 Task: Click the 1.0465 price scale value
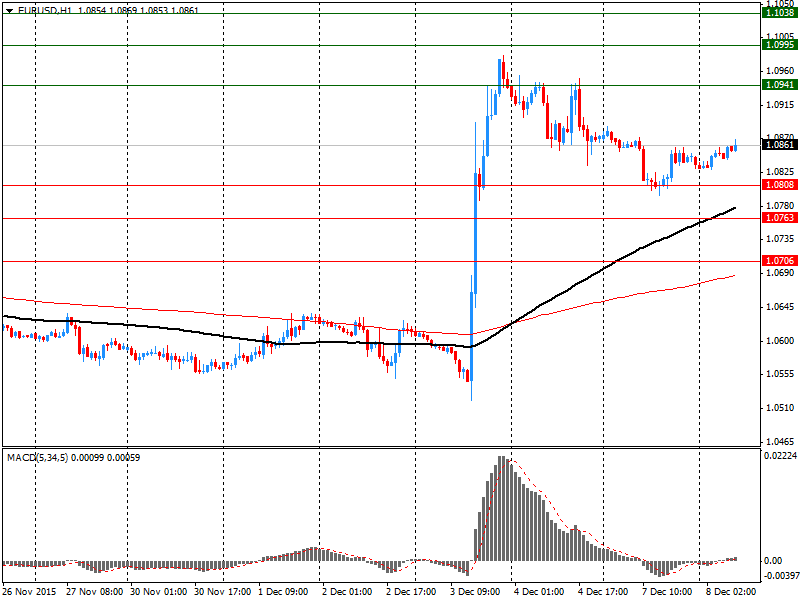coord(780,442)
